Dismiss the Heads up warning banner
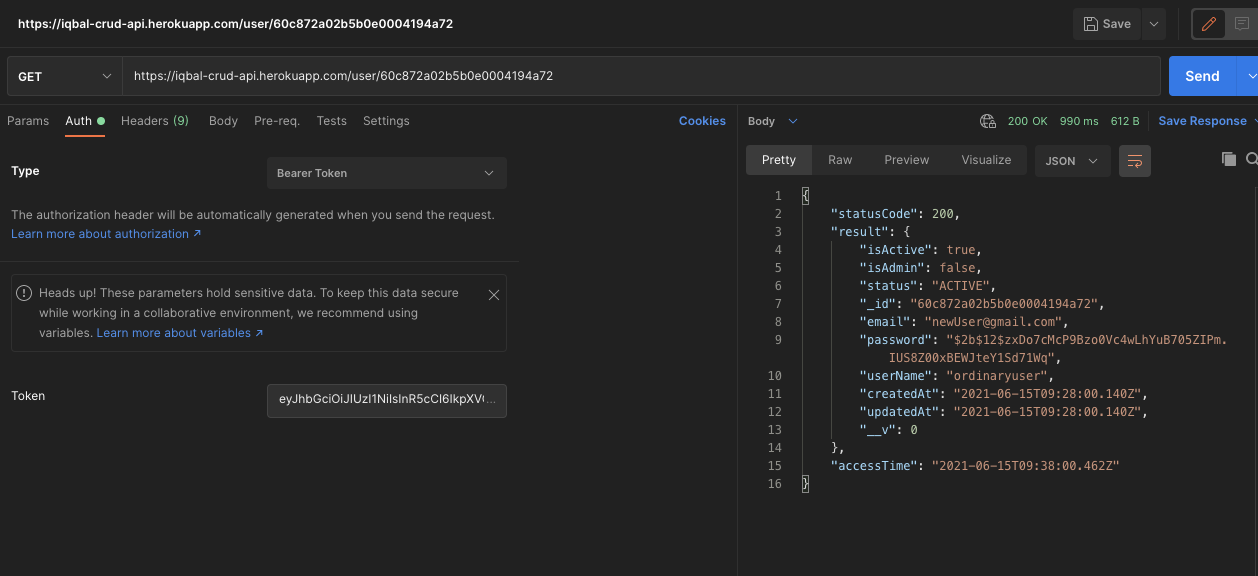1258x576 pixels. [493, 295]
